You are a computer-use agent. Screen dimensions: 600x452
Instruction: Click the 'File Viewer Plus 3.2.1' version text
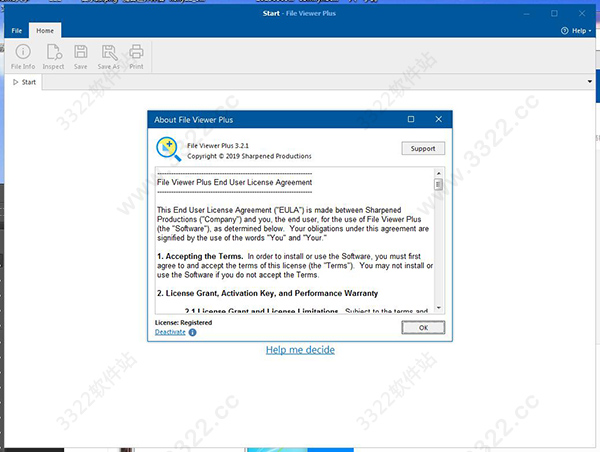218,145
